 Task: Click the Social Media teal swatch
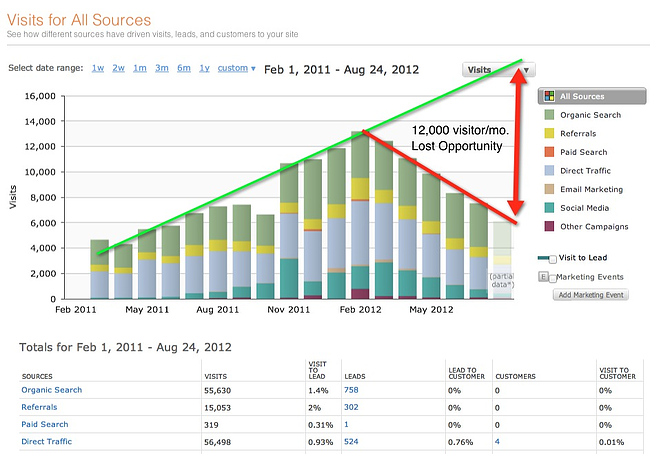[x=549, y=208]
